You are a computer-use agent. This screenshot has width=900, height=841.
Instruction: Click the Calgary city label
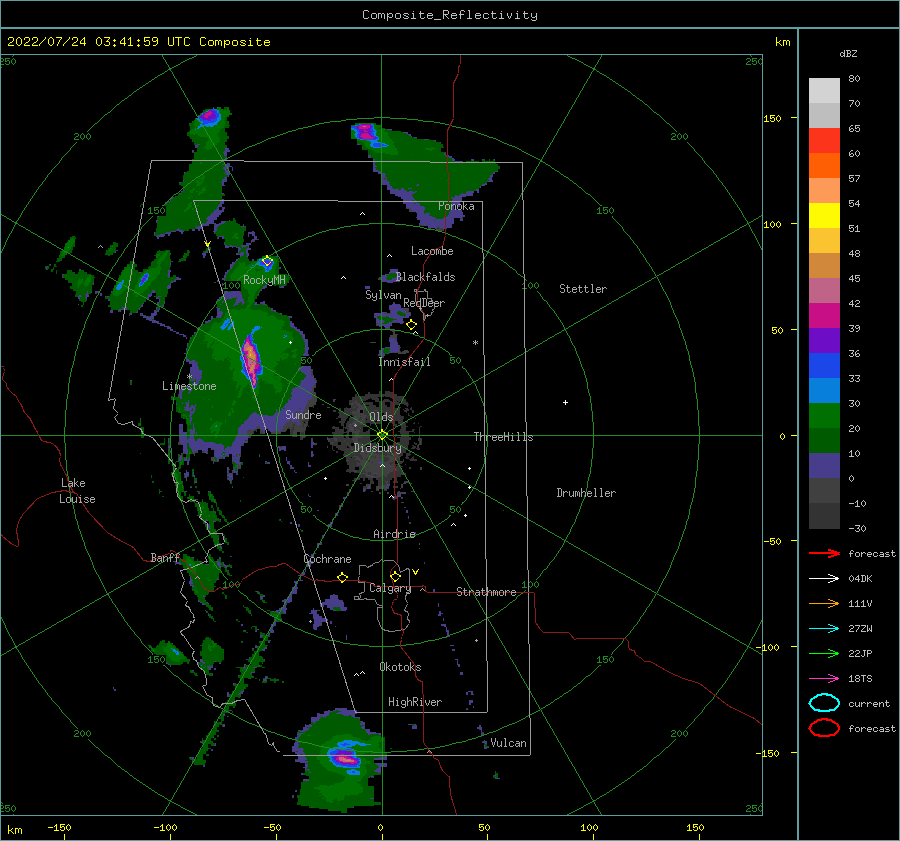click(390, 588)
